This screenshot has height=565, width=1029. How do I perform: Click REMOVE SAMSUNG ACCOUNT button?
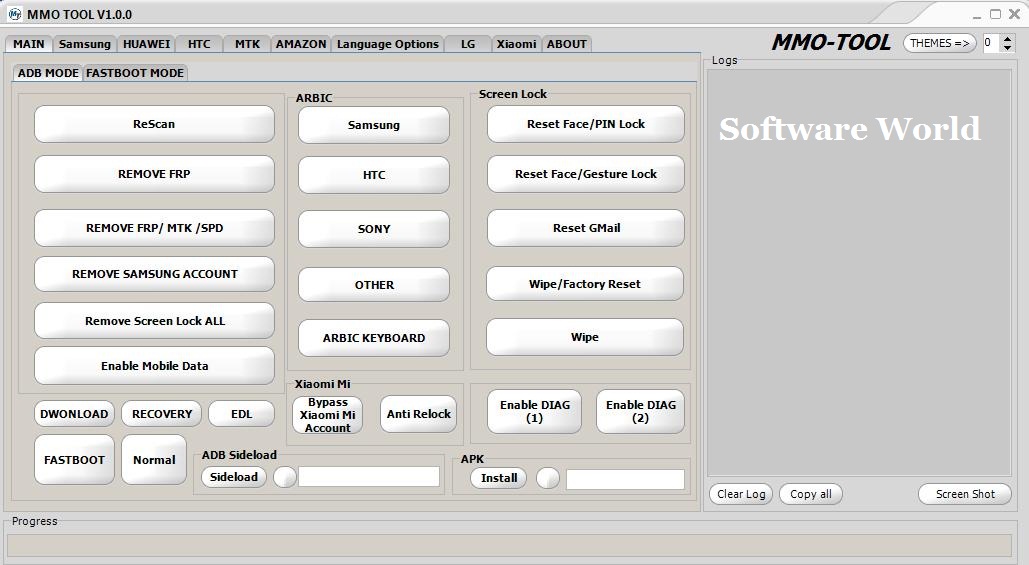pyautogui.click(x=154, y=274)
